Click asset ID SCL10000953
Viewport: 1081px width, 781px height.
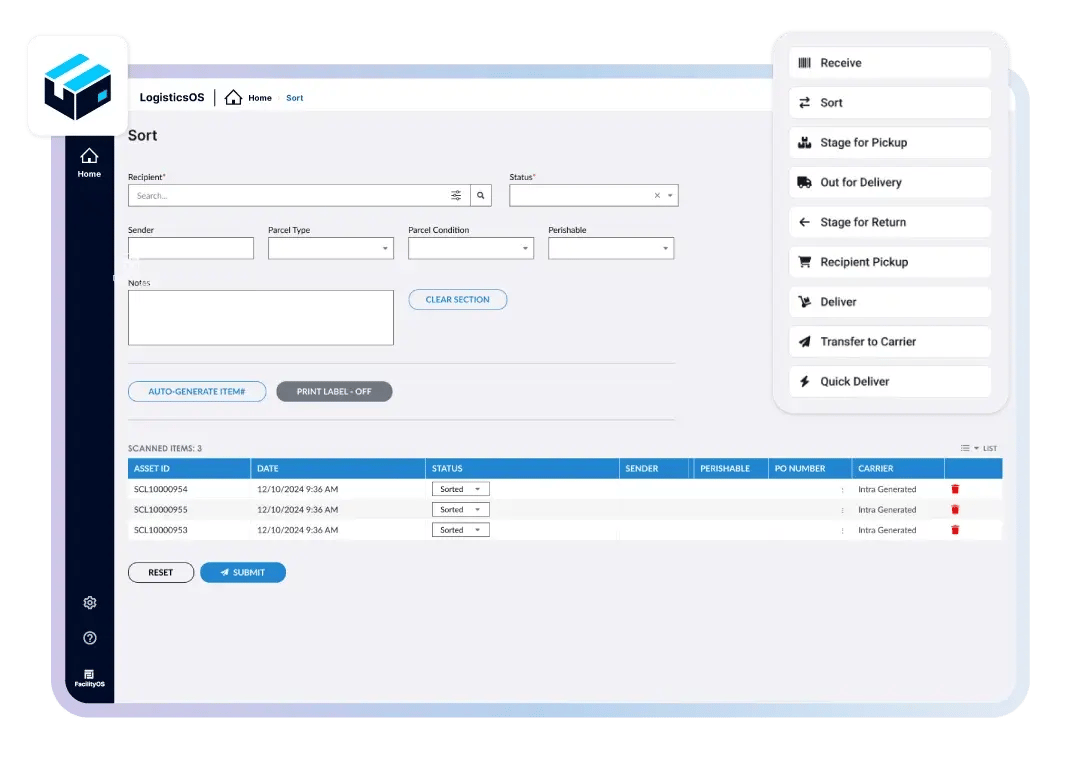[x=161, y=530]
